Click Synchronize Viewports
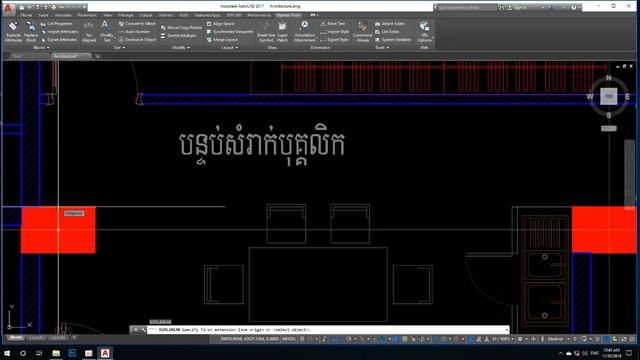 pos(230,31)
